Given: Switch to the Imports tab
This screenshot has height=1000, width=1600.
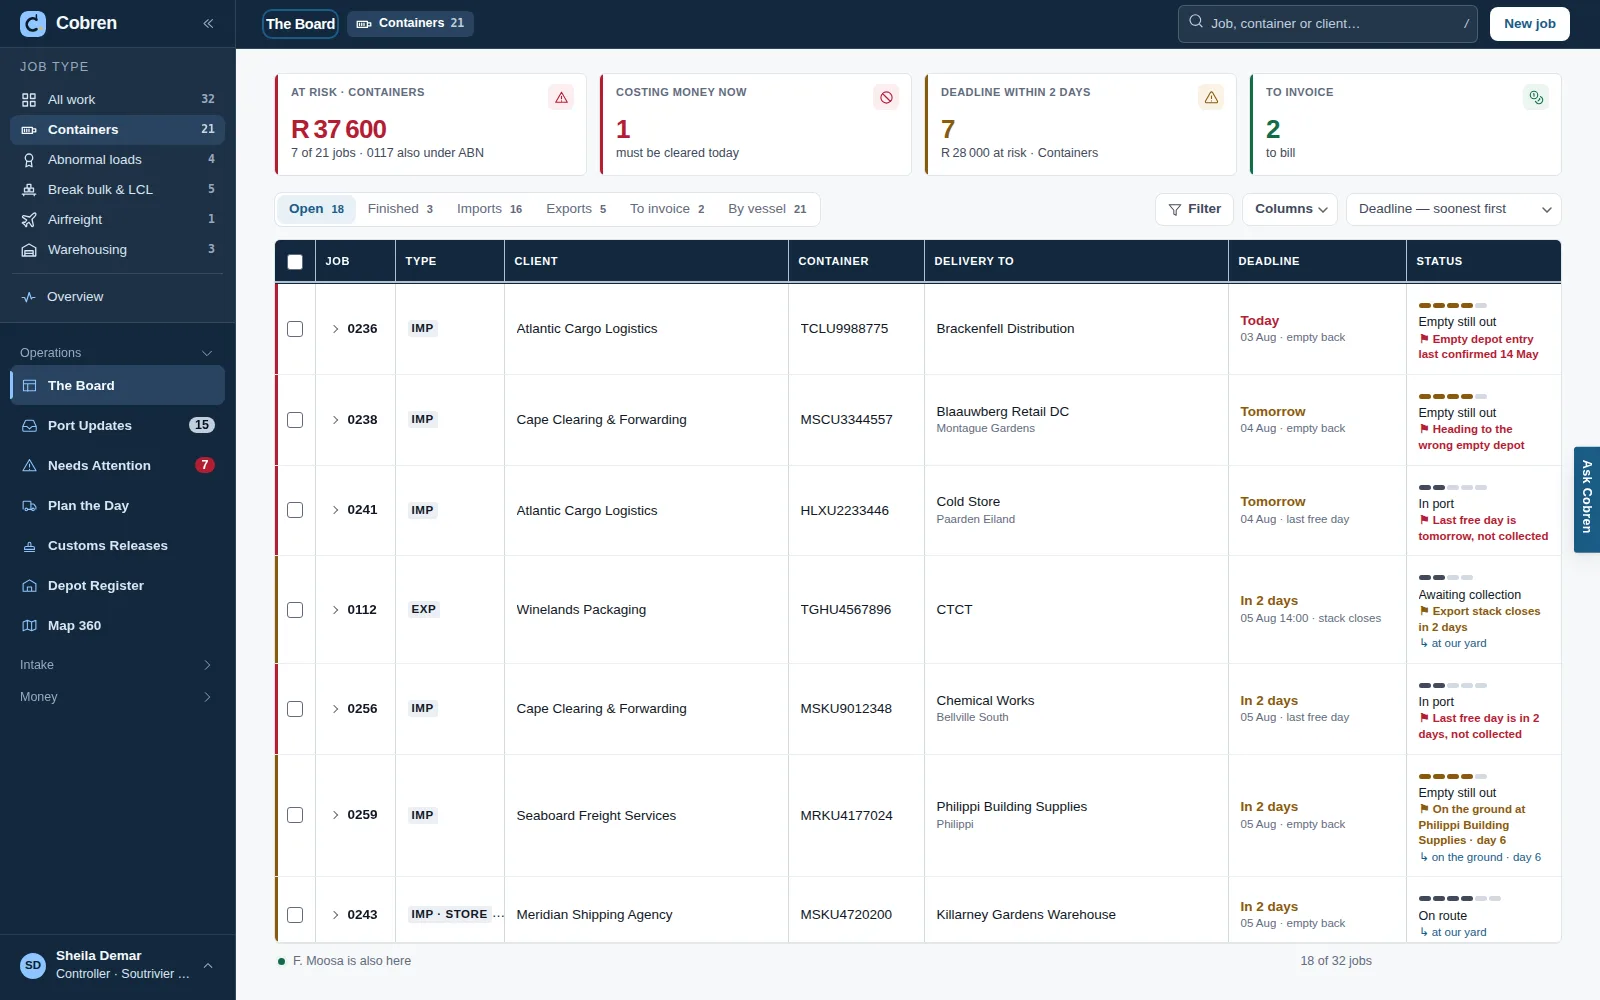Looking at the screenshot, I should (489, 209).
